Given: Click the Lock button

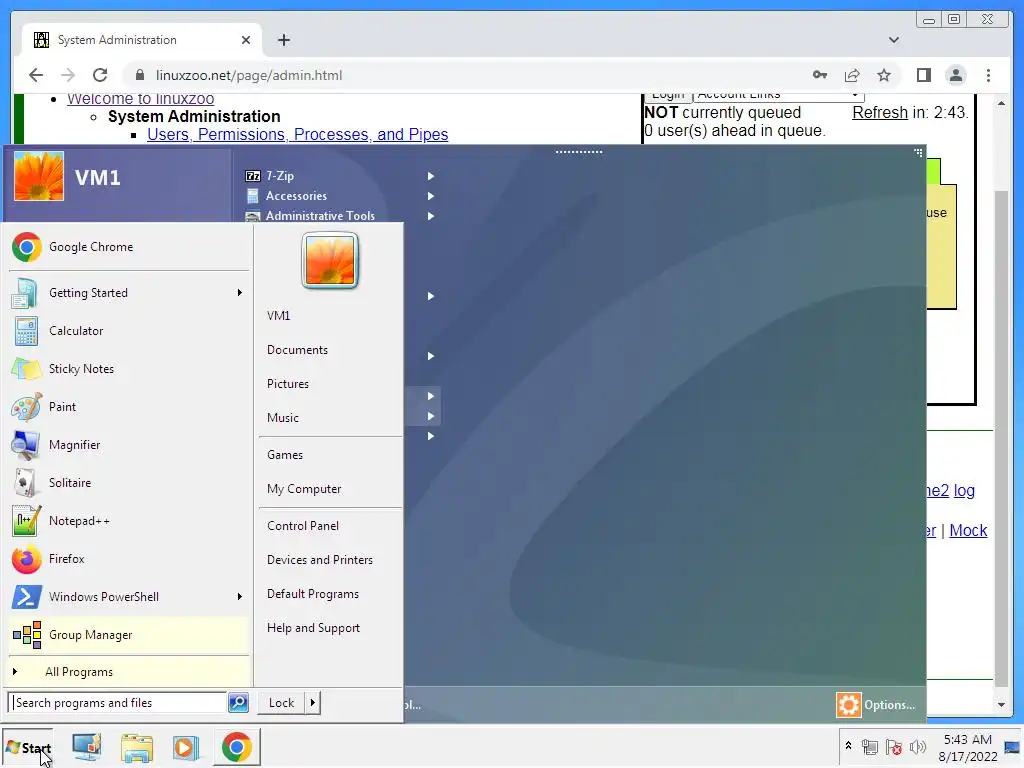Looking at the screenshot, I should (x=281, y=703).
